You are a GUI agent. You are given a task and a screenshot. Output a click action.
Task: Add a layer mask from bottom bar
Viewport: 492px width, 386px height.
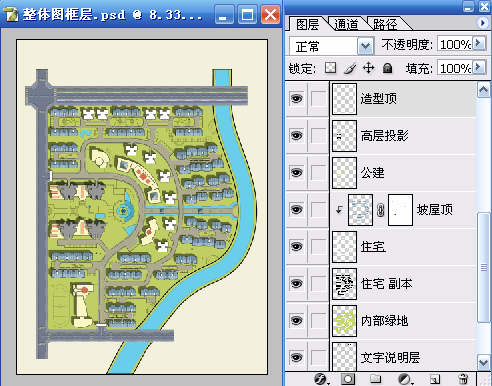[348, 379]
